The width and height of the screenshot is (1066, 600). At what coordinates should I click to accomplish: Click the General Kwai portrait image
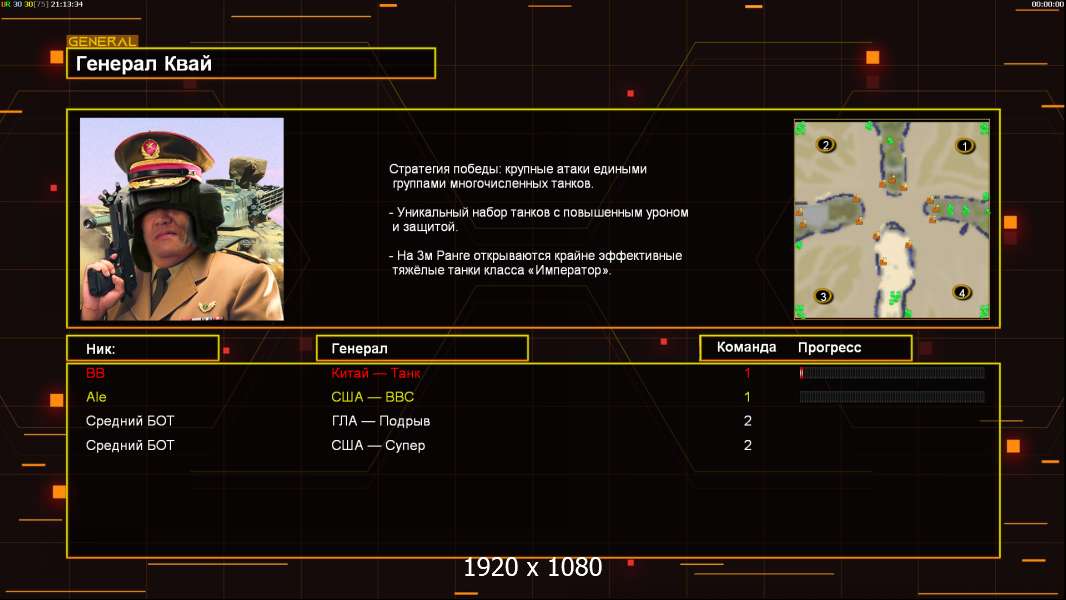pos(182,219)
